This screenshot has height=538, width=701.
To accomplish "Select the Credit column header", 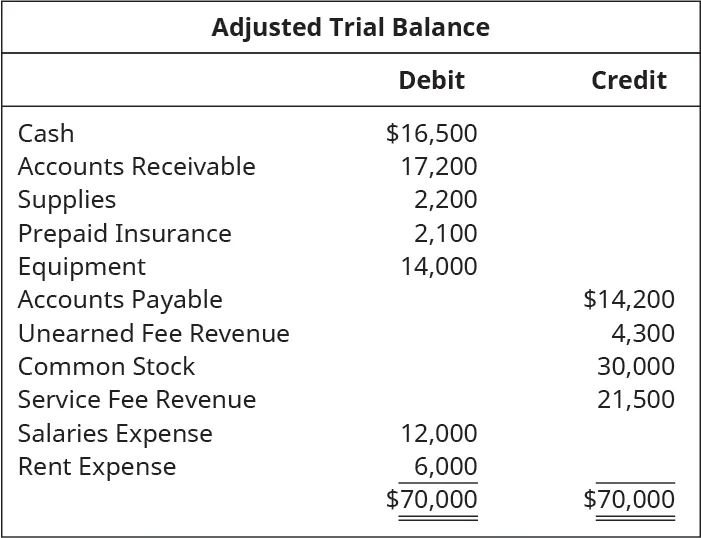I will [628, 80].
